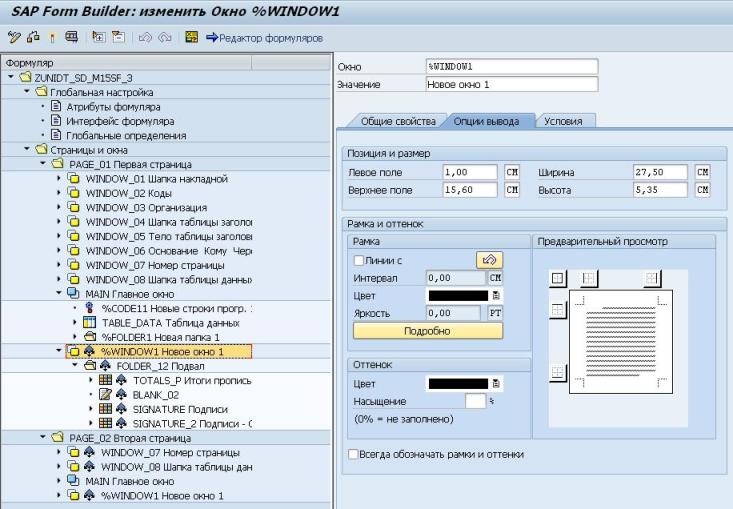Collapse MAIN Главное окно under PAGE_01
The width and height of the screenshot is (733, 509).
tap(59, 293)
